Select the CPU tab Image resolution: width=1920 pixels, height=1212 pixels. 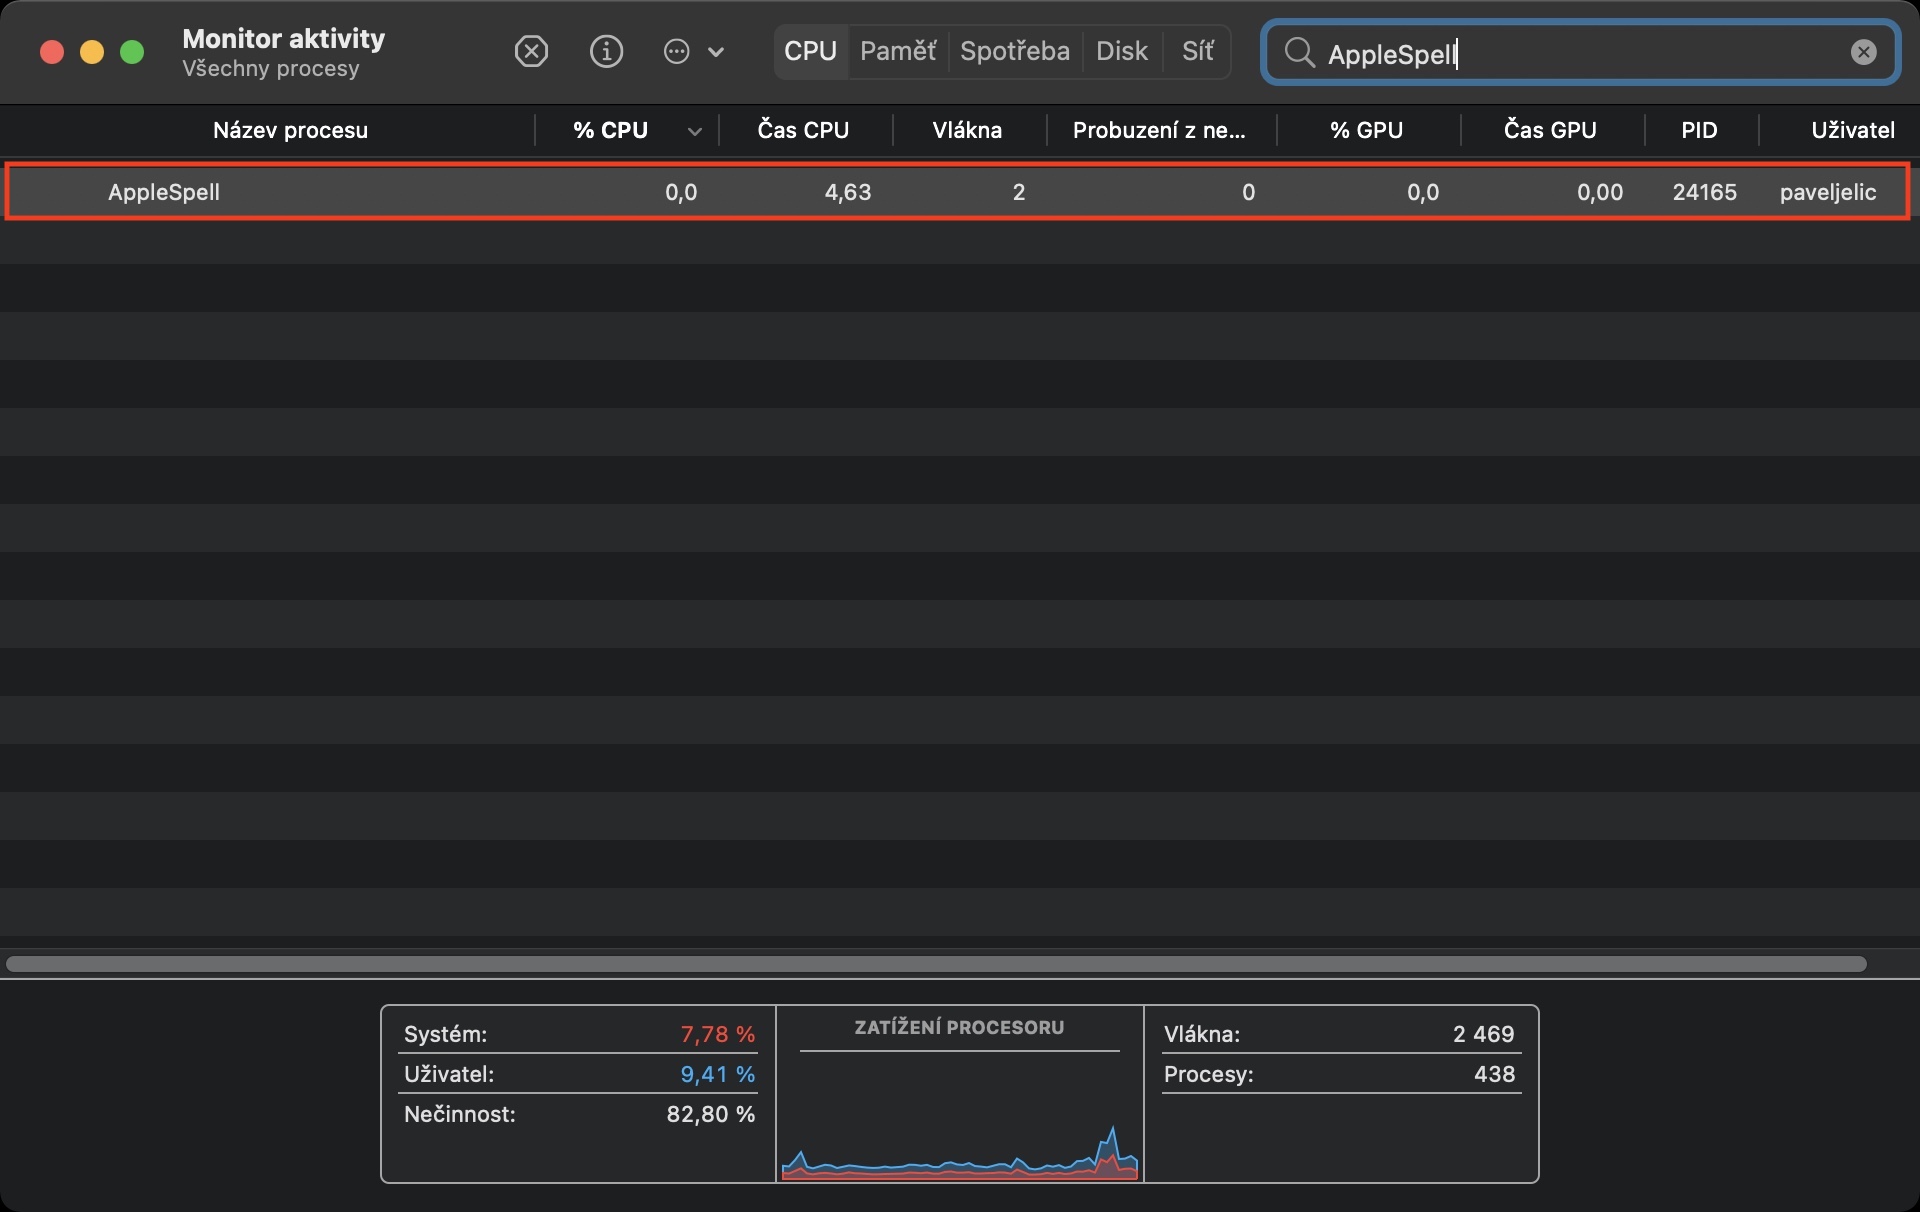coord(810,51)
